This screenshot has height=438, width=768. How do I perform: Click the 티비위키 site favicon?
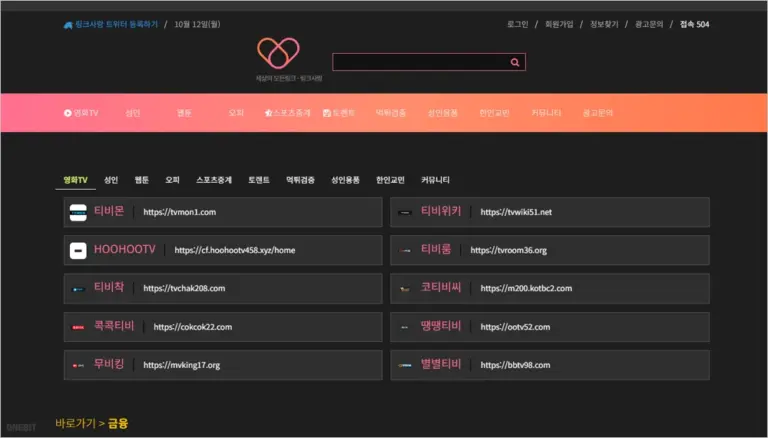pyautogui.click(x=405, y=213)
